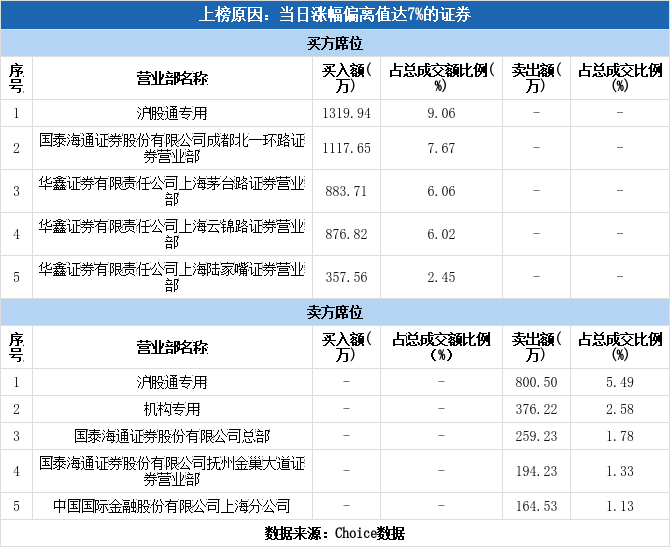670x547 pixels.
Task: Select the 买方席位 section header
Action: (x=335, y=43)
